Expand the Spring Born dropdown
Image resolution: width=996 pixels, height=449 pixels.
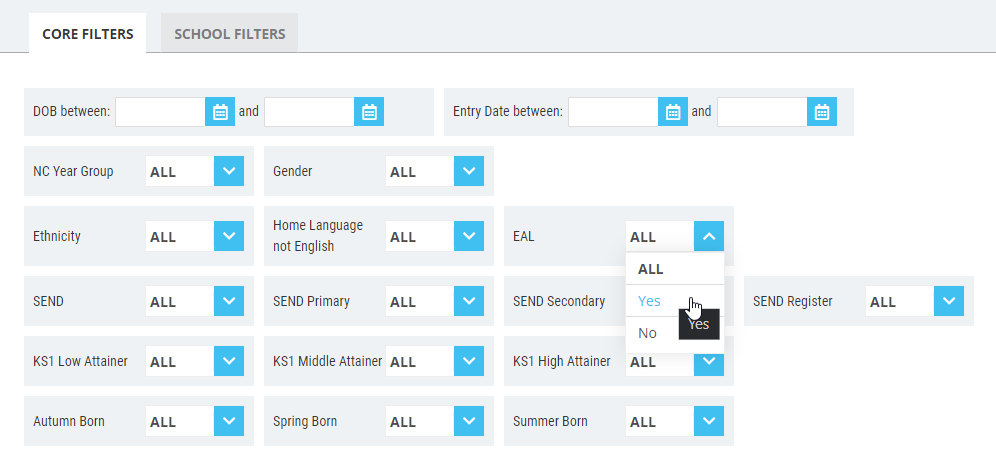[469, 421]
